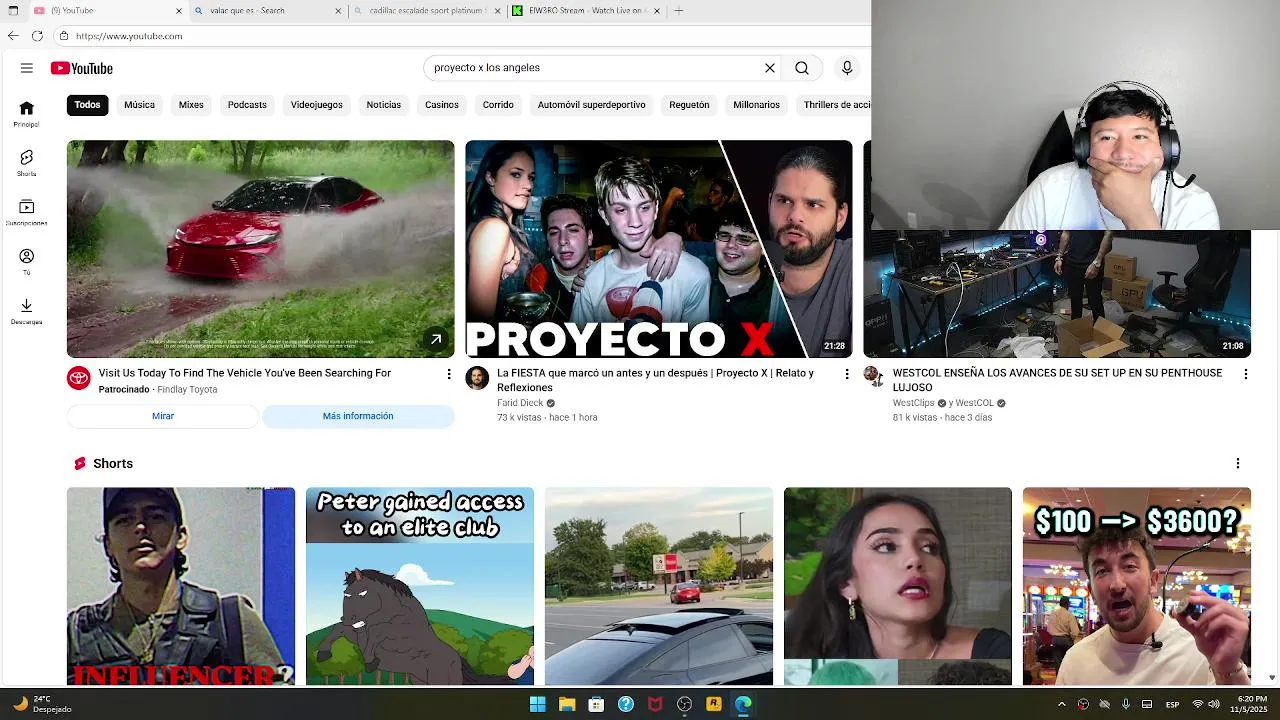This screenshot has width=1280, height=720.
Task: Click the Farid Dieck channel avatar
Action: [x=477, y=377]
